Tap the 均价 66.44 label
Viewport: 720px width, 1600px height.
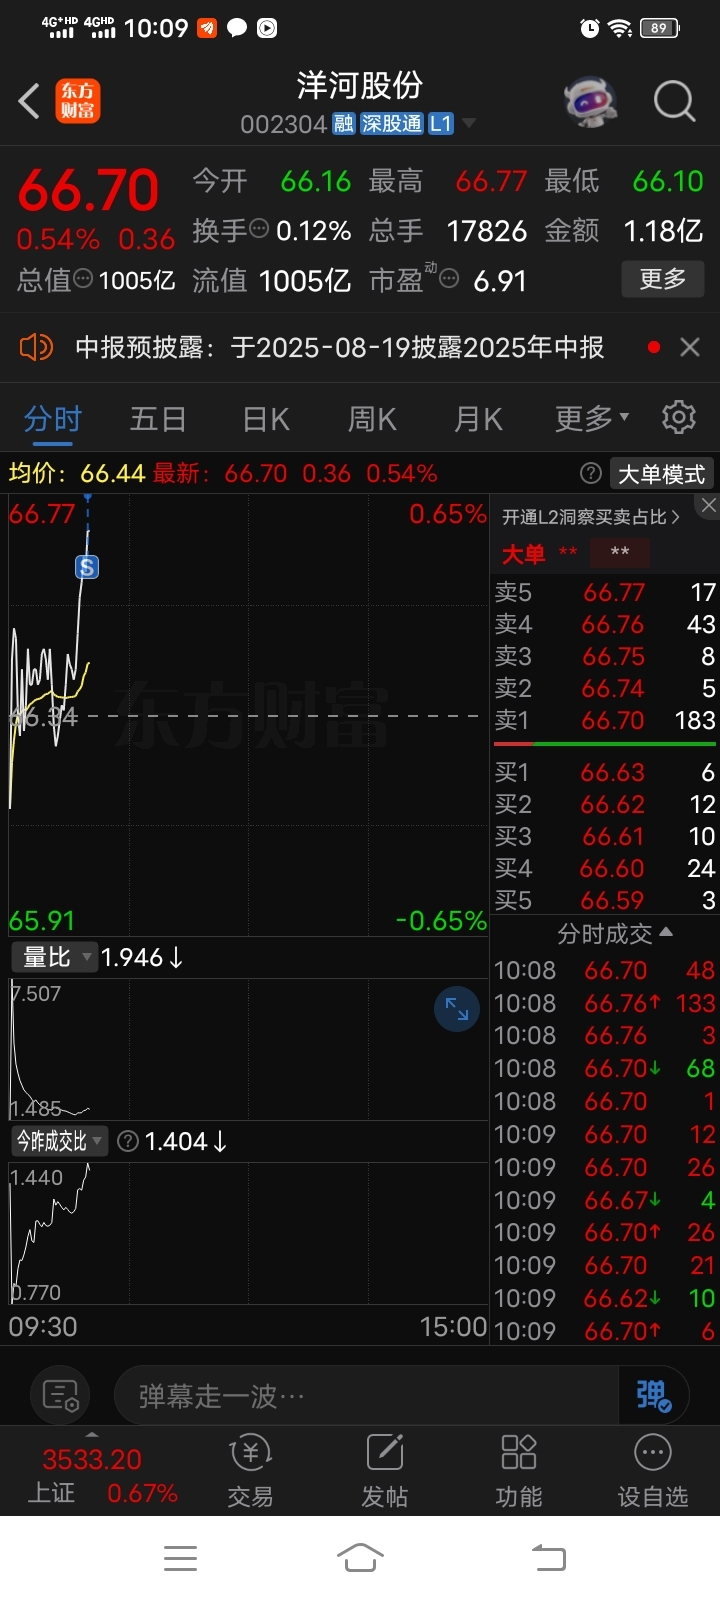tap(77, 473)
